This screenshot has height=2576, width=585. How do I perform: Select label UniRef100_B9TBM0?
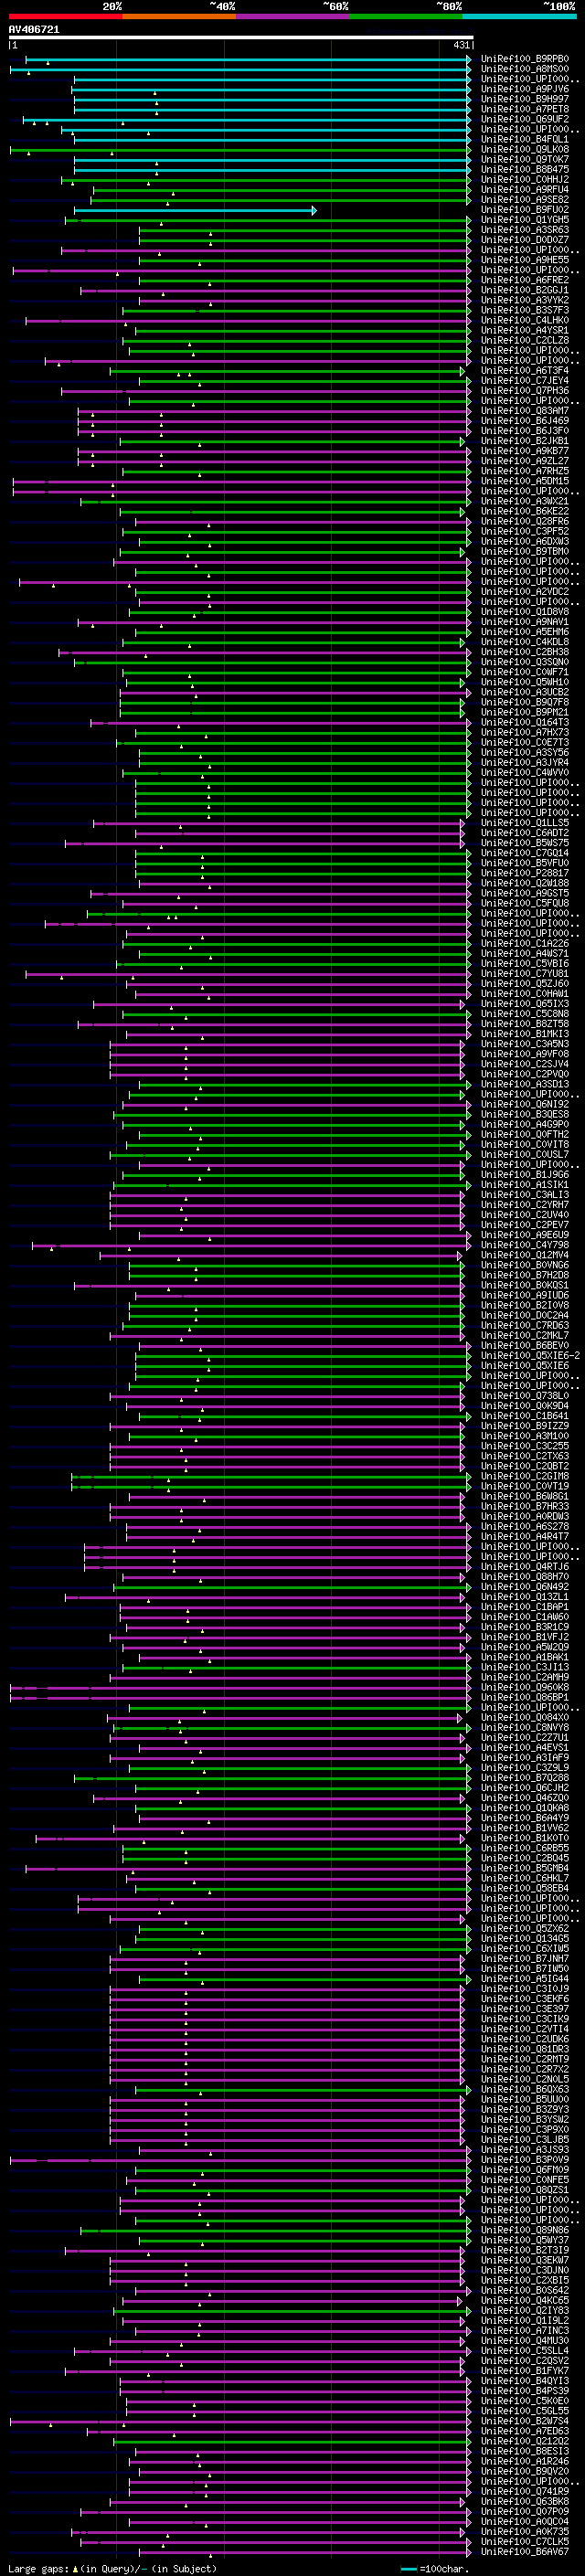coord(525,552)
